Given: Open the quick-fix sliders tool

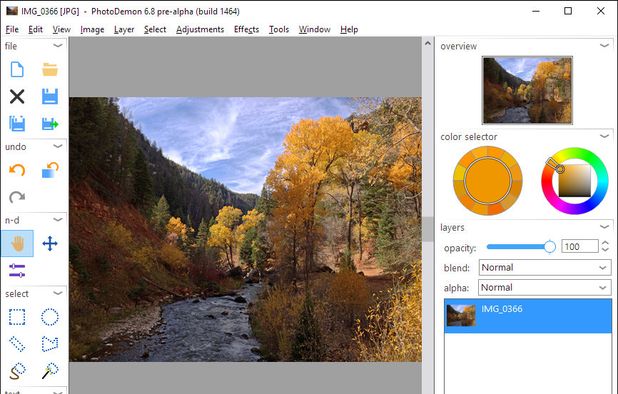Looking at the screenshot, I should click(17, 271).
